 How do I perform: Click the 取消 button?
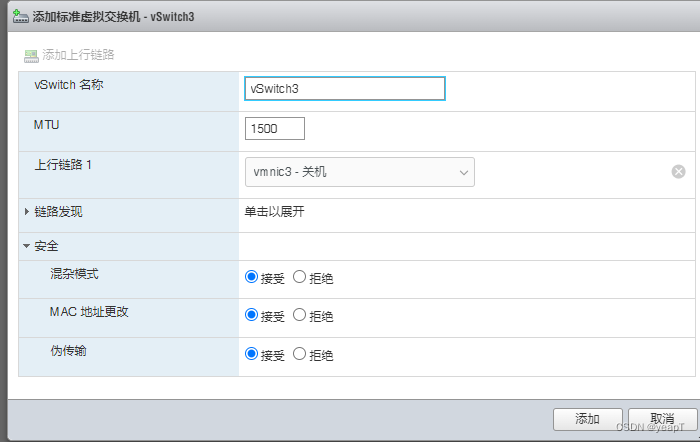[x=662, y=419]
